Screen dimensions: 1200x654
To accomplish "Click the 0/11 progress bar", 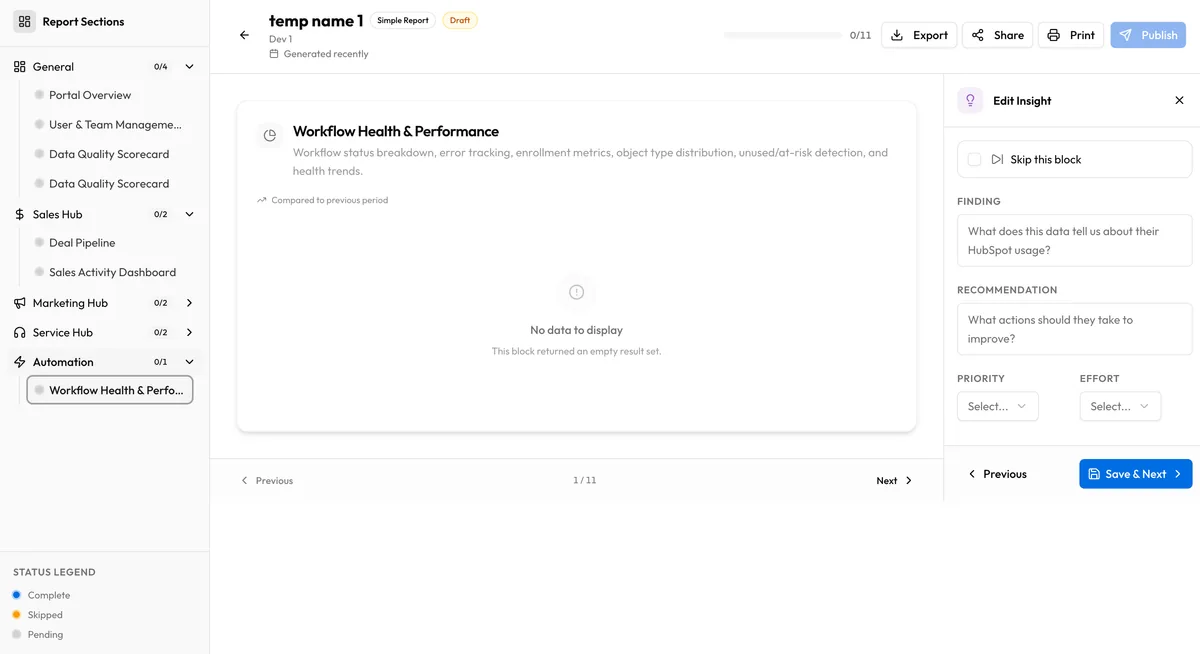I will tap(785, 34).
